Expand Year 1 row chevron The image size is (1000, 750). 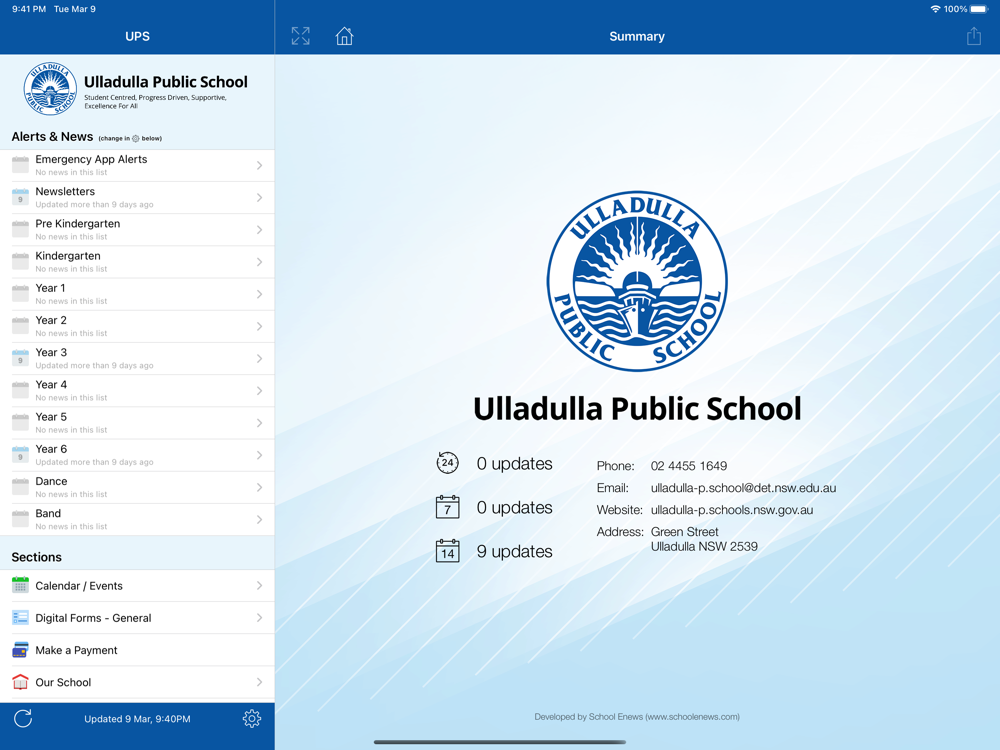point(260,294)
